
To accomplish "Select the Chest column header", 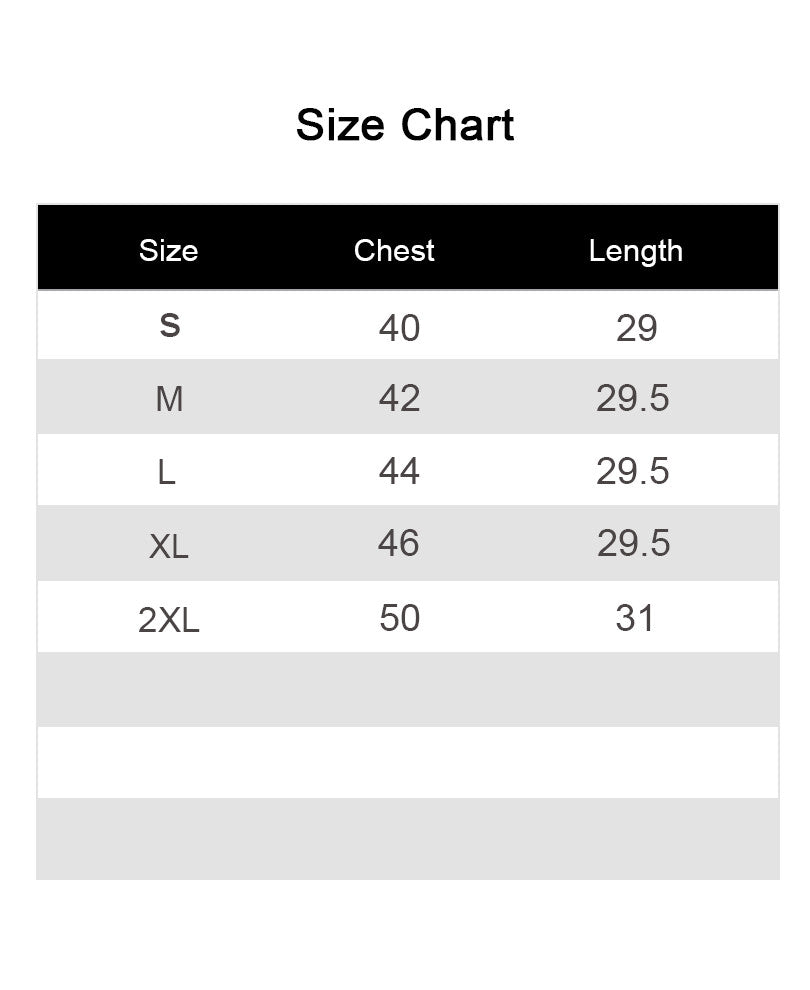I will coord(394,251).
